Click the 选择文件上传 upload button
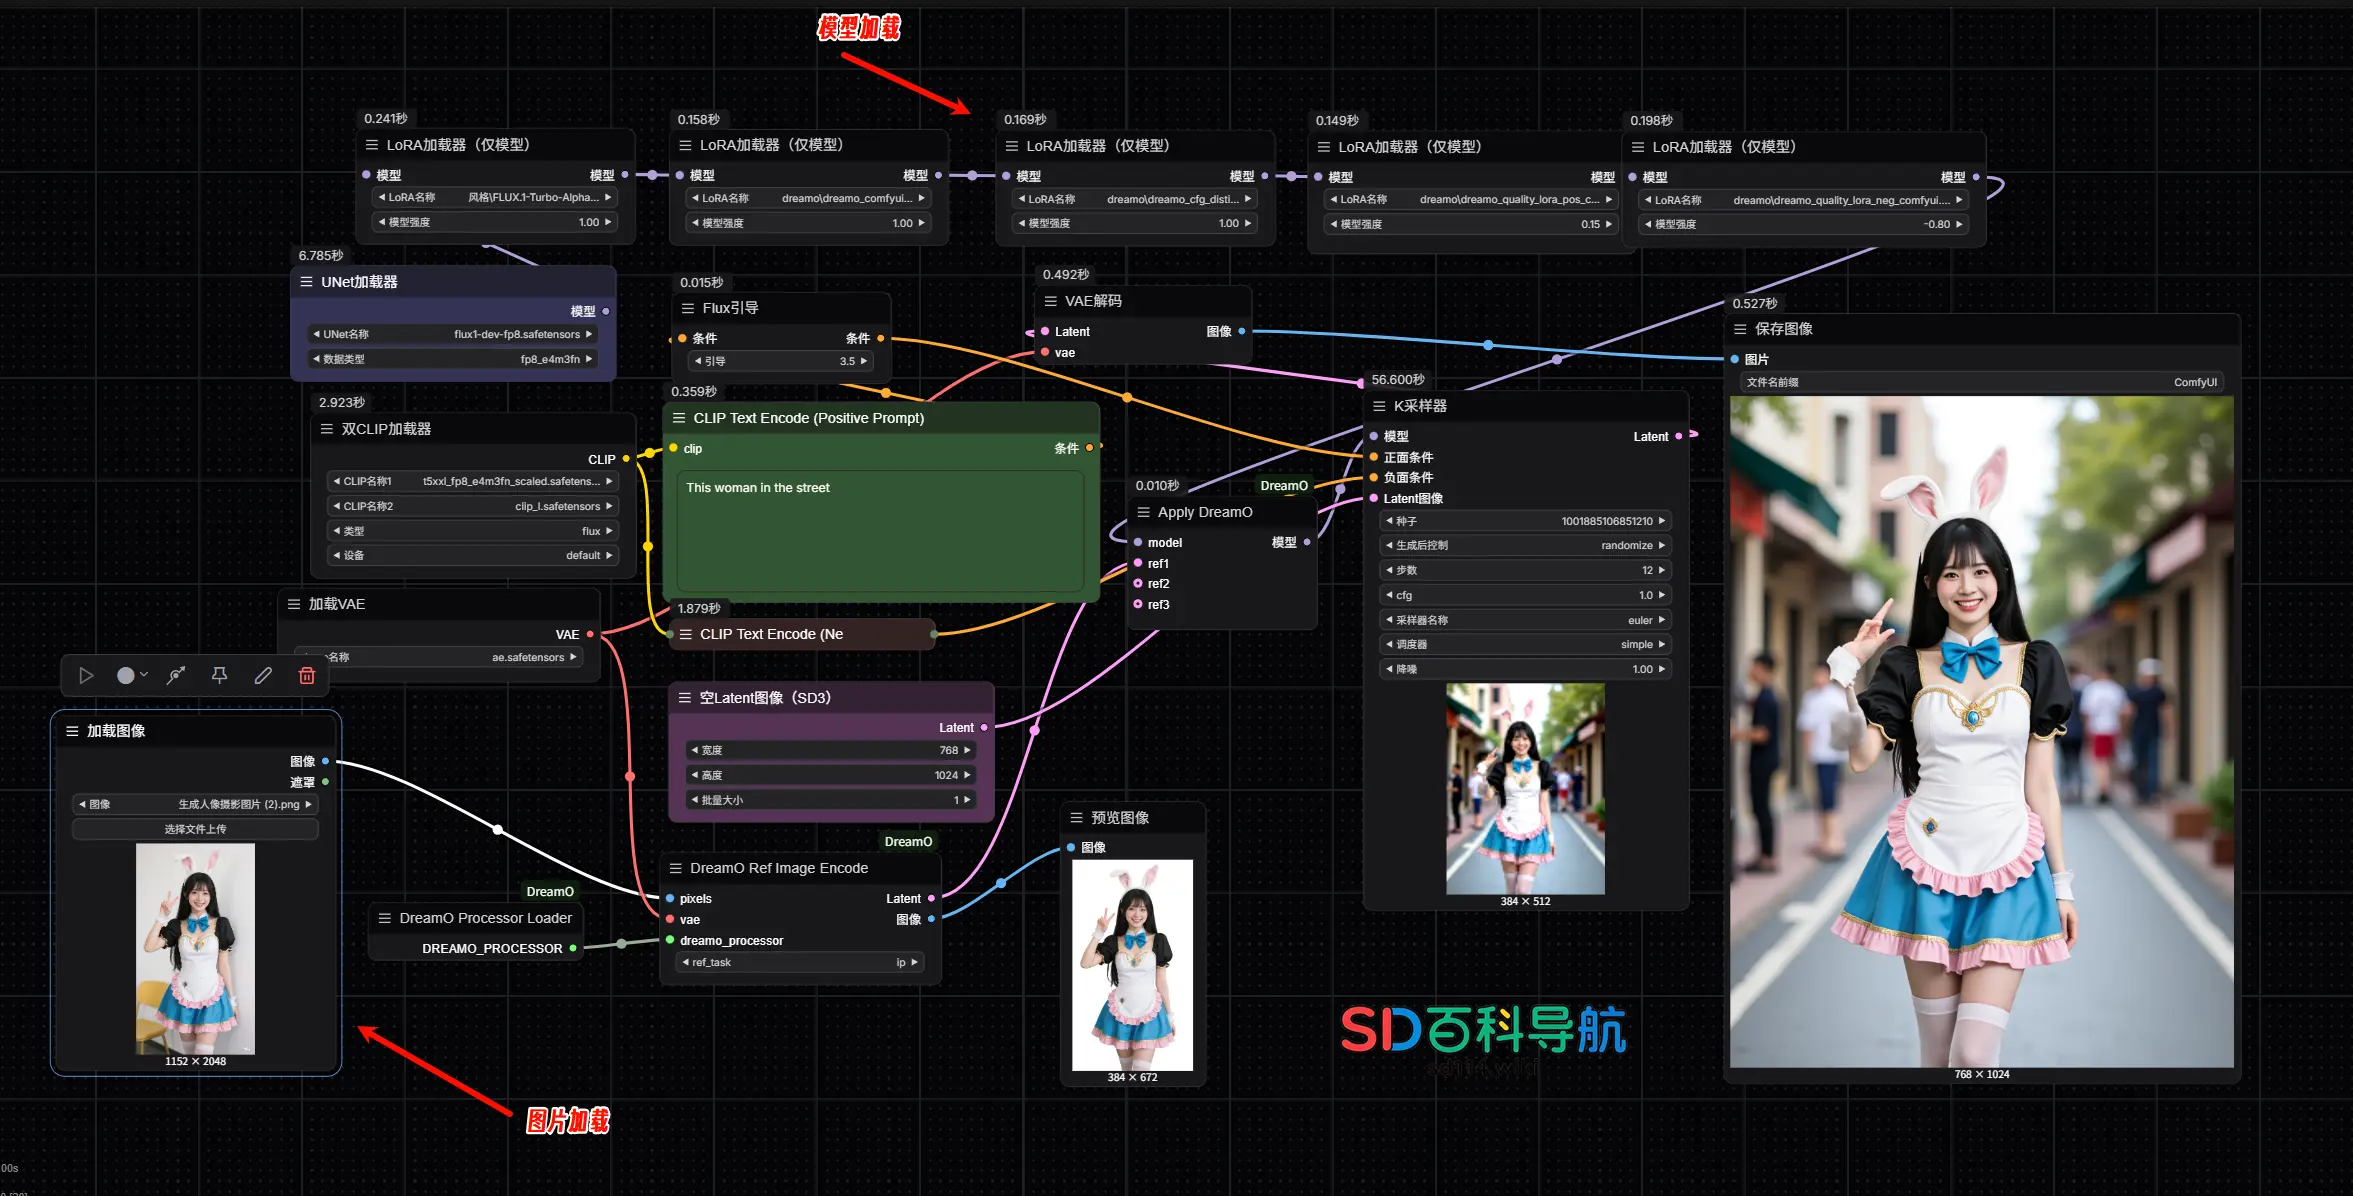Viewport: 2353px width, 1196px height. pyautogui.click(x=195, y=830)
